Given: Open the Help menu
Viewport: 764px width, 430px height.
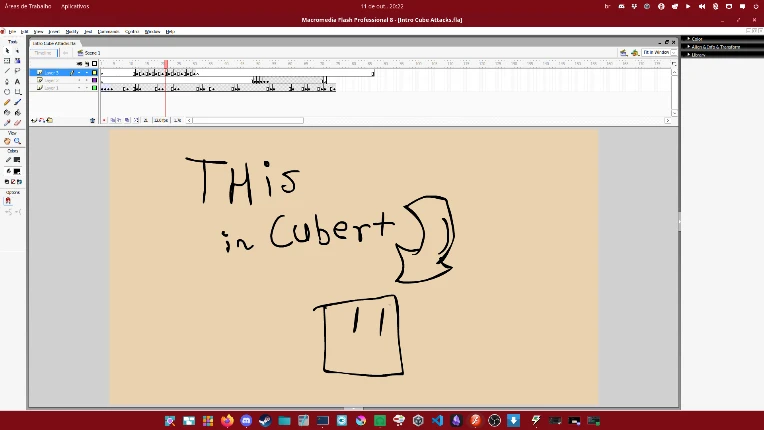Looking at the screenshot, I should click(170, 32).
